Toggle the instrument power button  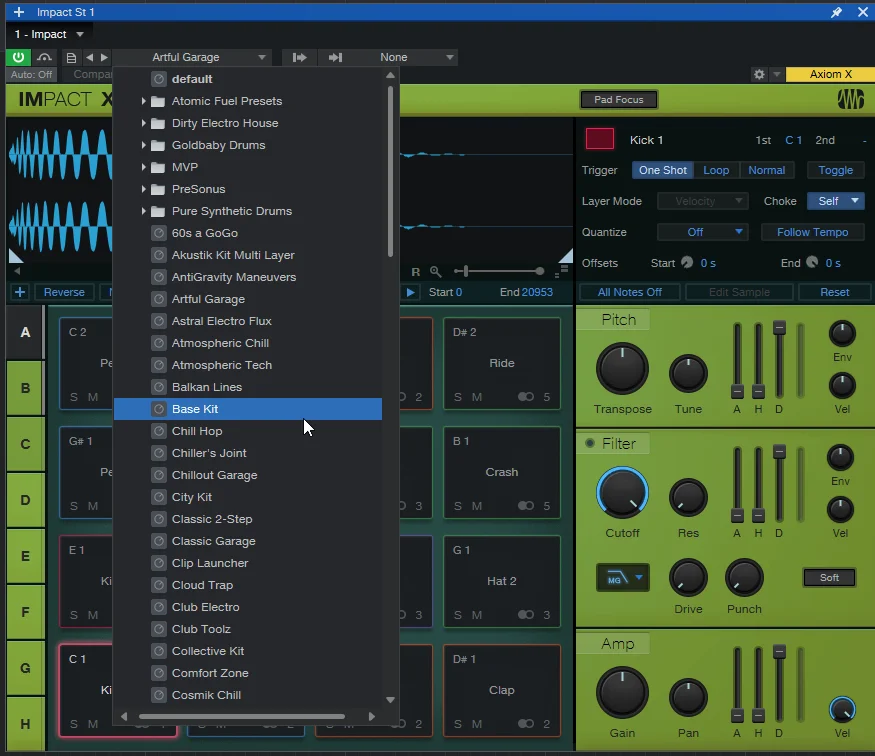tap(18, 57)
